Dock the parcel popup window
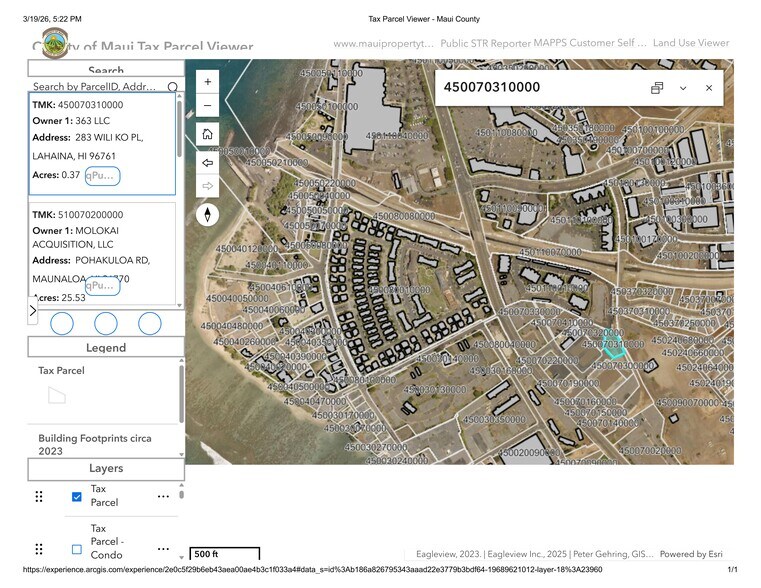 coord(657,88)
